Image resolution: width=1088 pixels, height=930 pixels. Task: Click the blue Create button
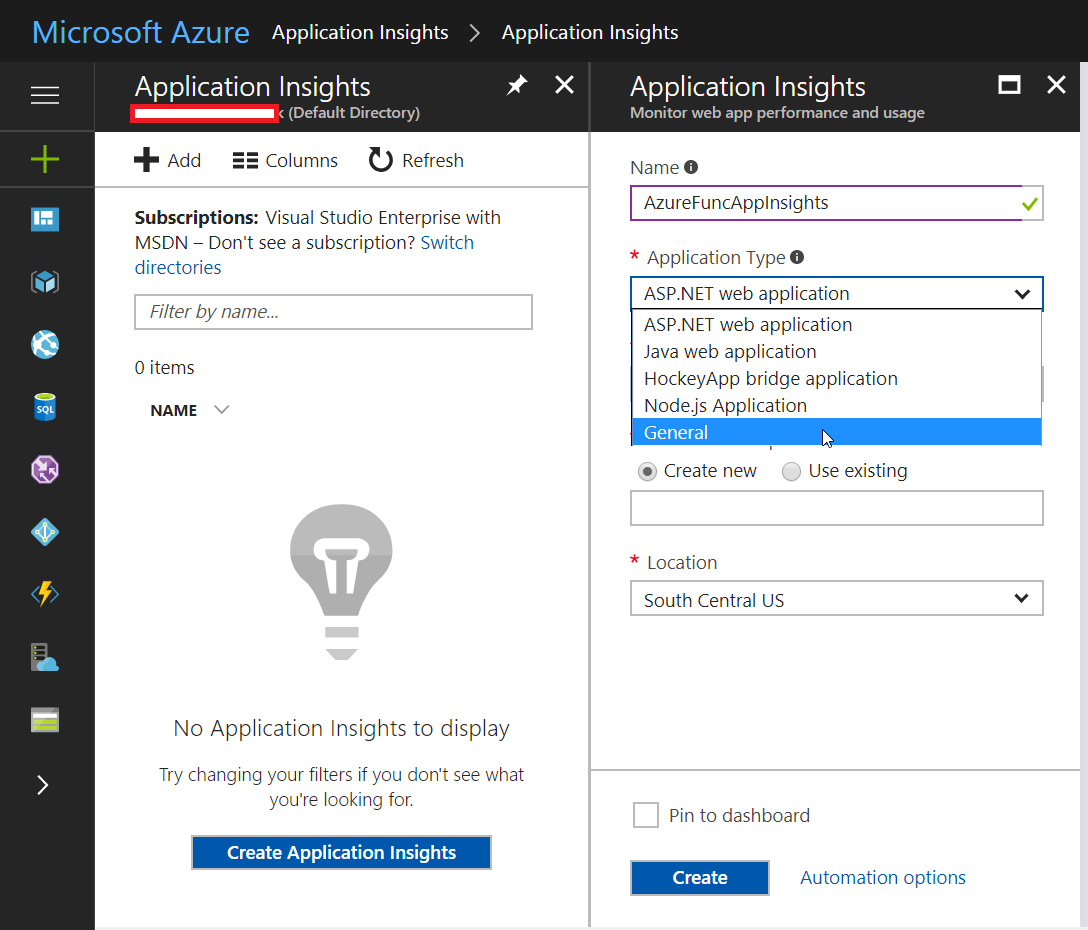click(699, 878)
